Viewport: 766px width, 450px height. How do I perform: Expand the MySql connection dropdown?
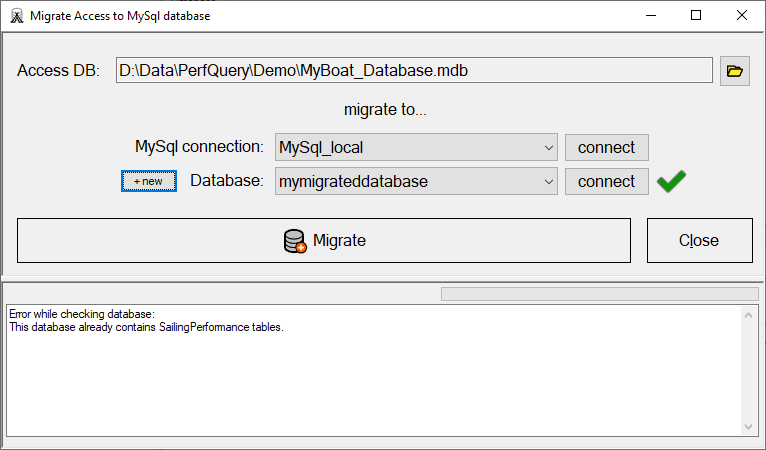(548, 148)
